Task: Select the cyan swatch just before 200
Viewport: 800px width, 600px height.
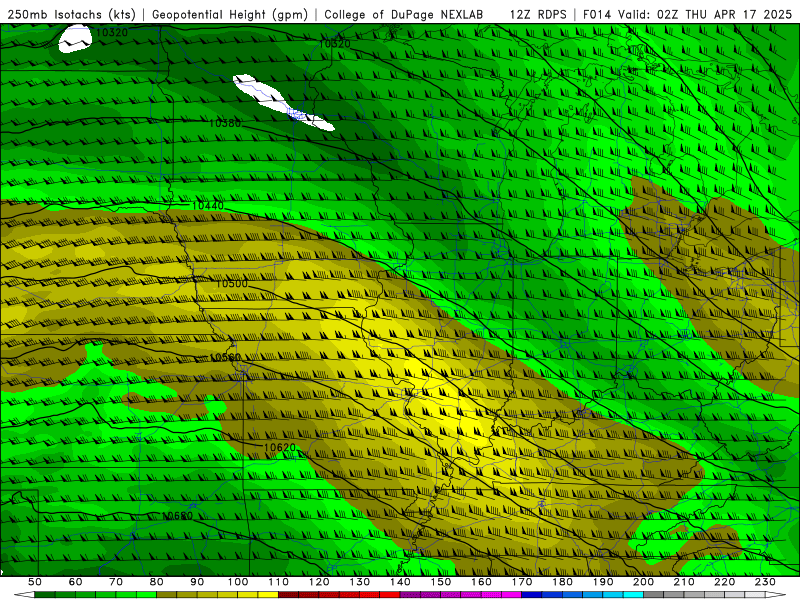Action: [634, 595]
